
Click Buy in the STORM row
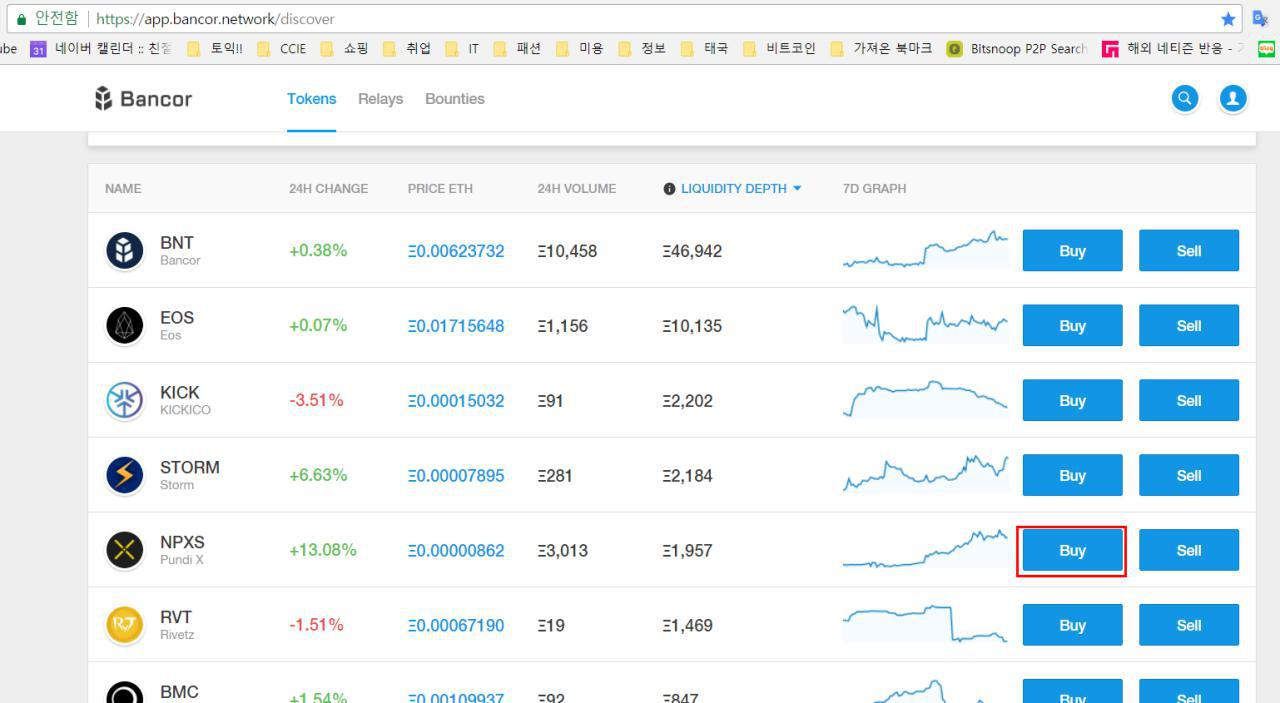[x=1072, y=475]
